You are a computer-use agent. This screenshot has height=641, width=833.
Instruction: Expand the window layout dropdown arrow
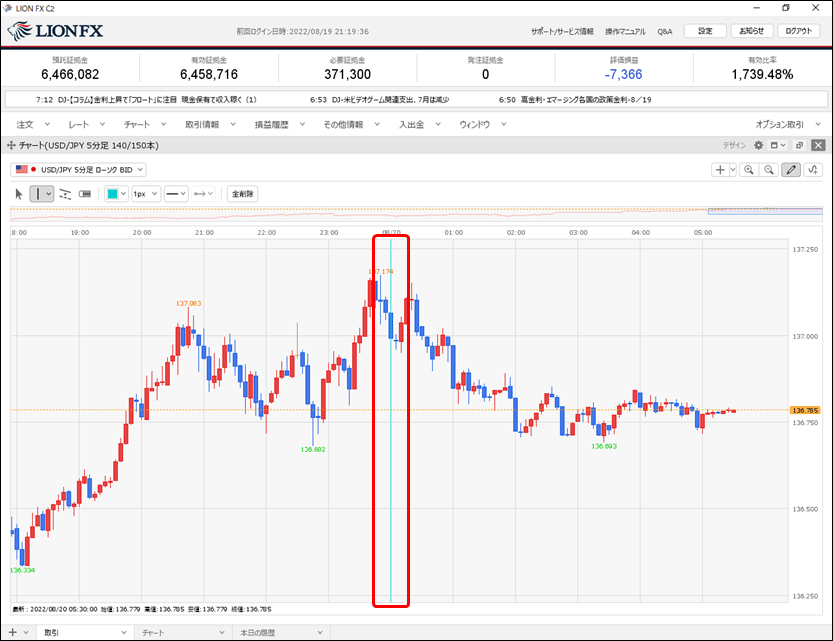click(x=783, y=145)
